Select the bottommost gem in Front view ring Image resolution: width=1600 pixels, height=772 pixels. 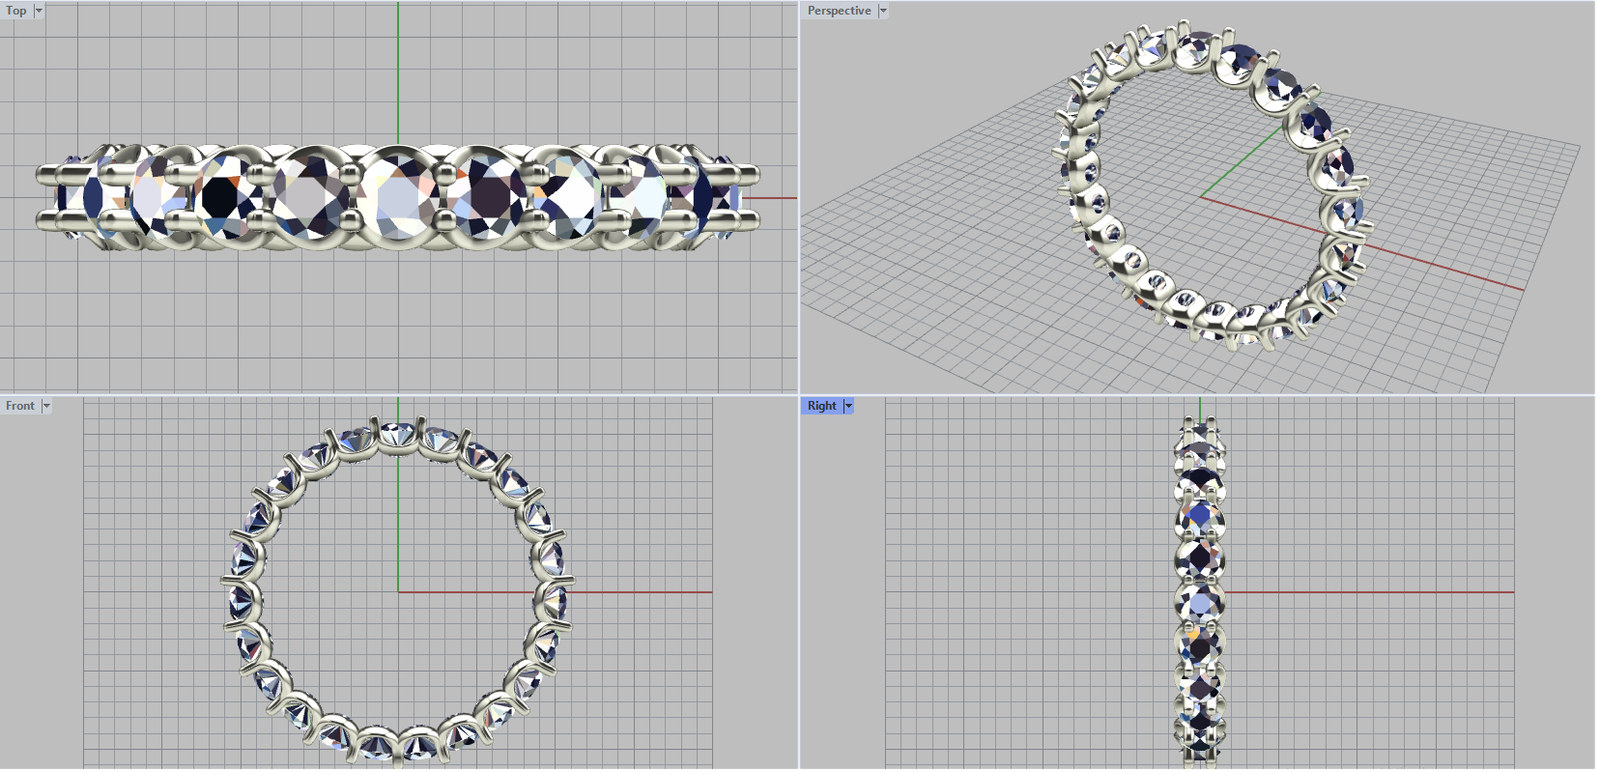tap(398, 746)
